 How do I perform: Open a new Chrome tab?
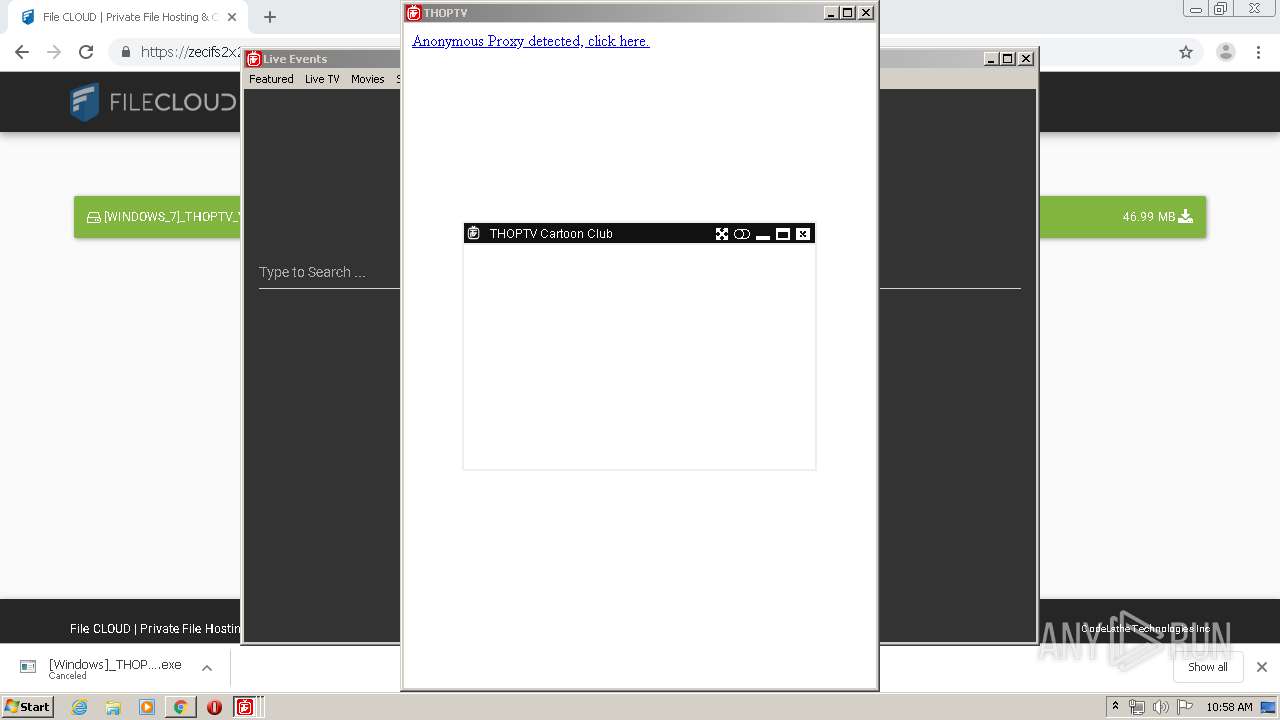coord(270,17)
